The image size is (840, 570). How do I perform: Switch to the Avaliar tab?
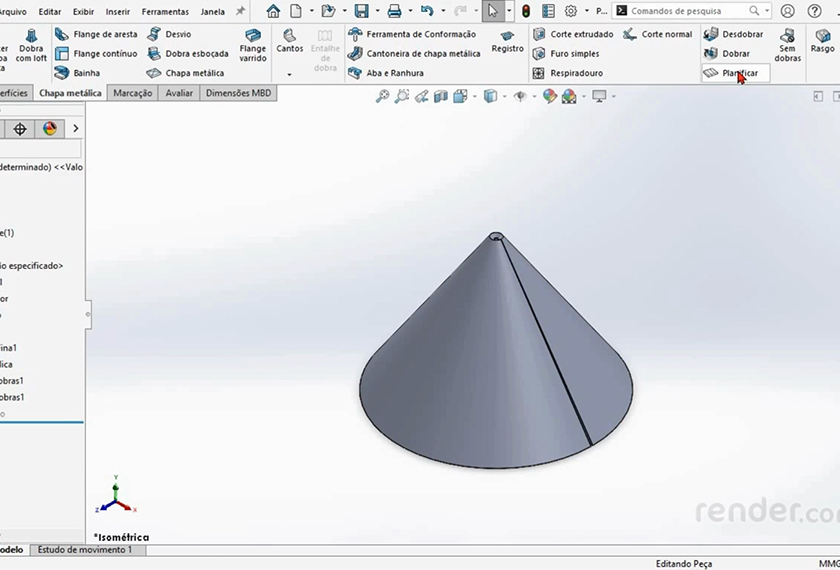[x=179, y=93]
